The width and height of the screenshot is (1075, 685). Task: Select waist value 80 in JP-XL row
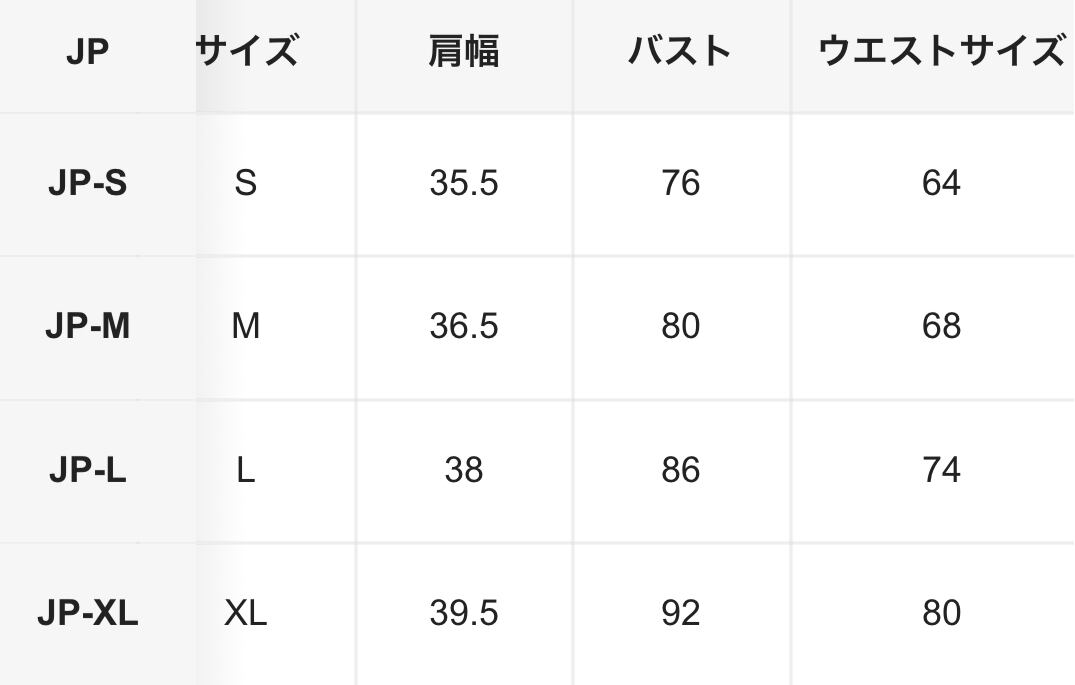[x=940, y=613]
